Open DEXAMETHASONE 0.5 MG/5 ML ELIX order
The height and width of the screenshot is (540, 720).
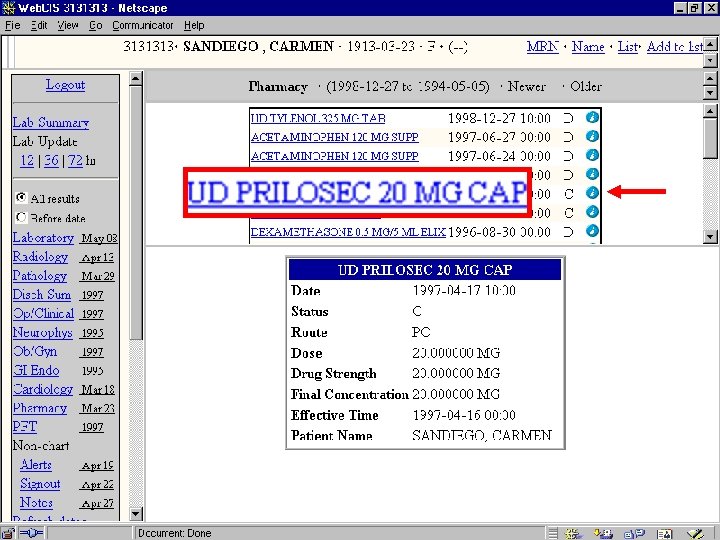(x=348, y=231)
